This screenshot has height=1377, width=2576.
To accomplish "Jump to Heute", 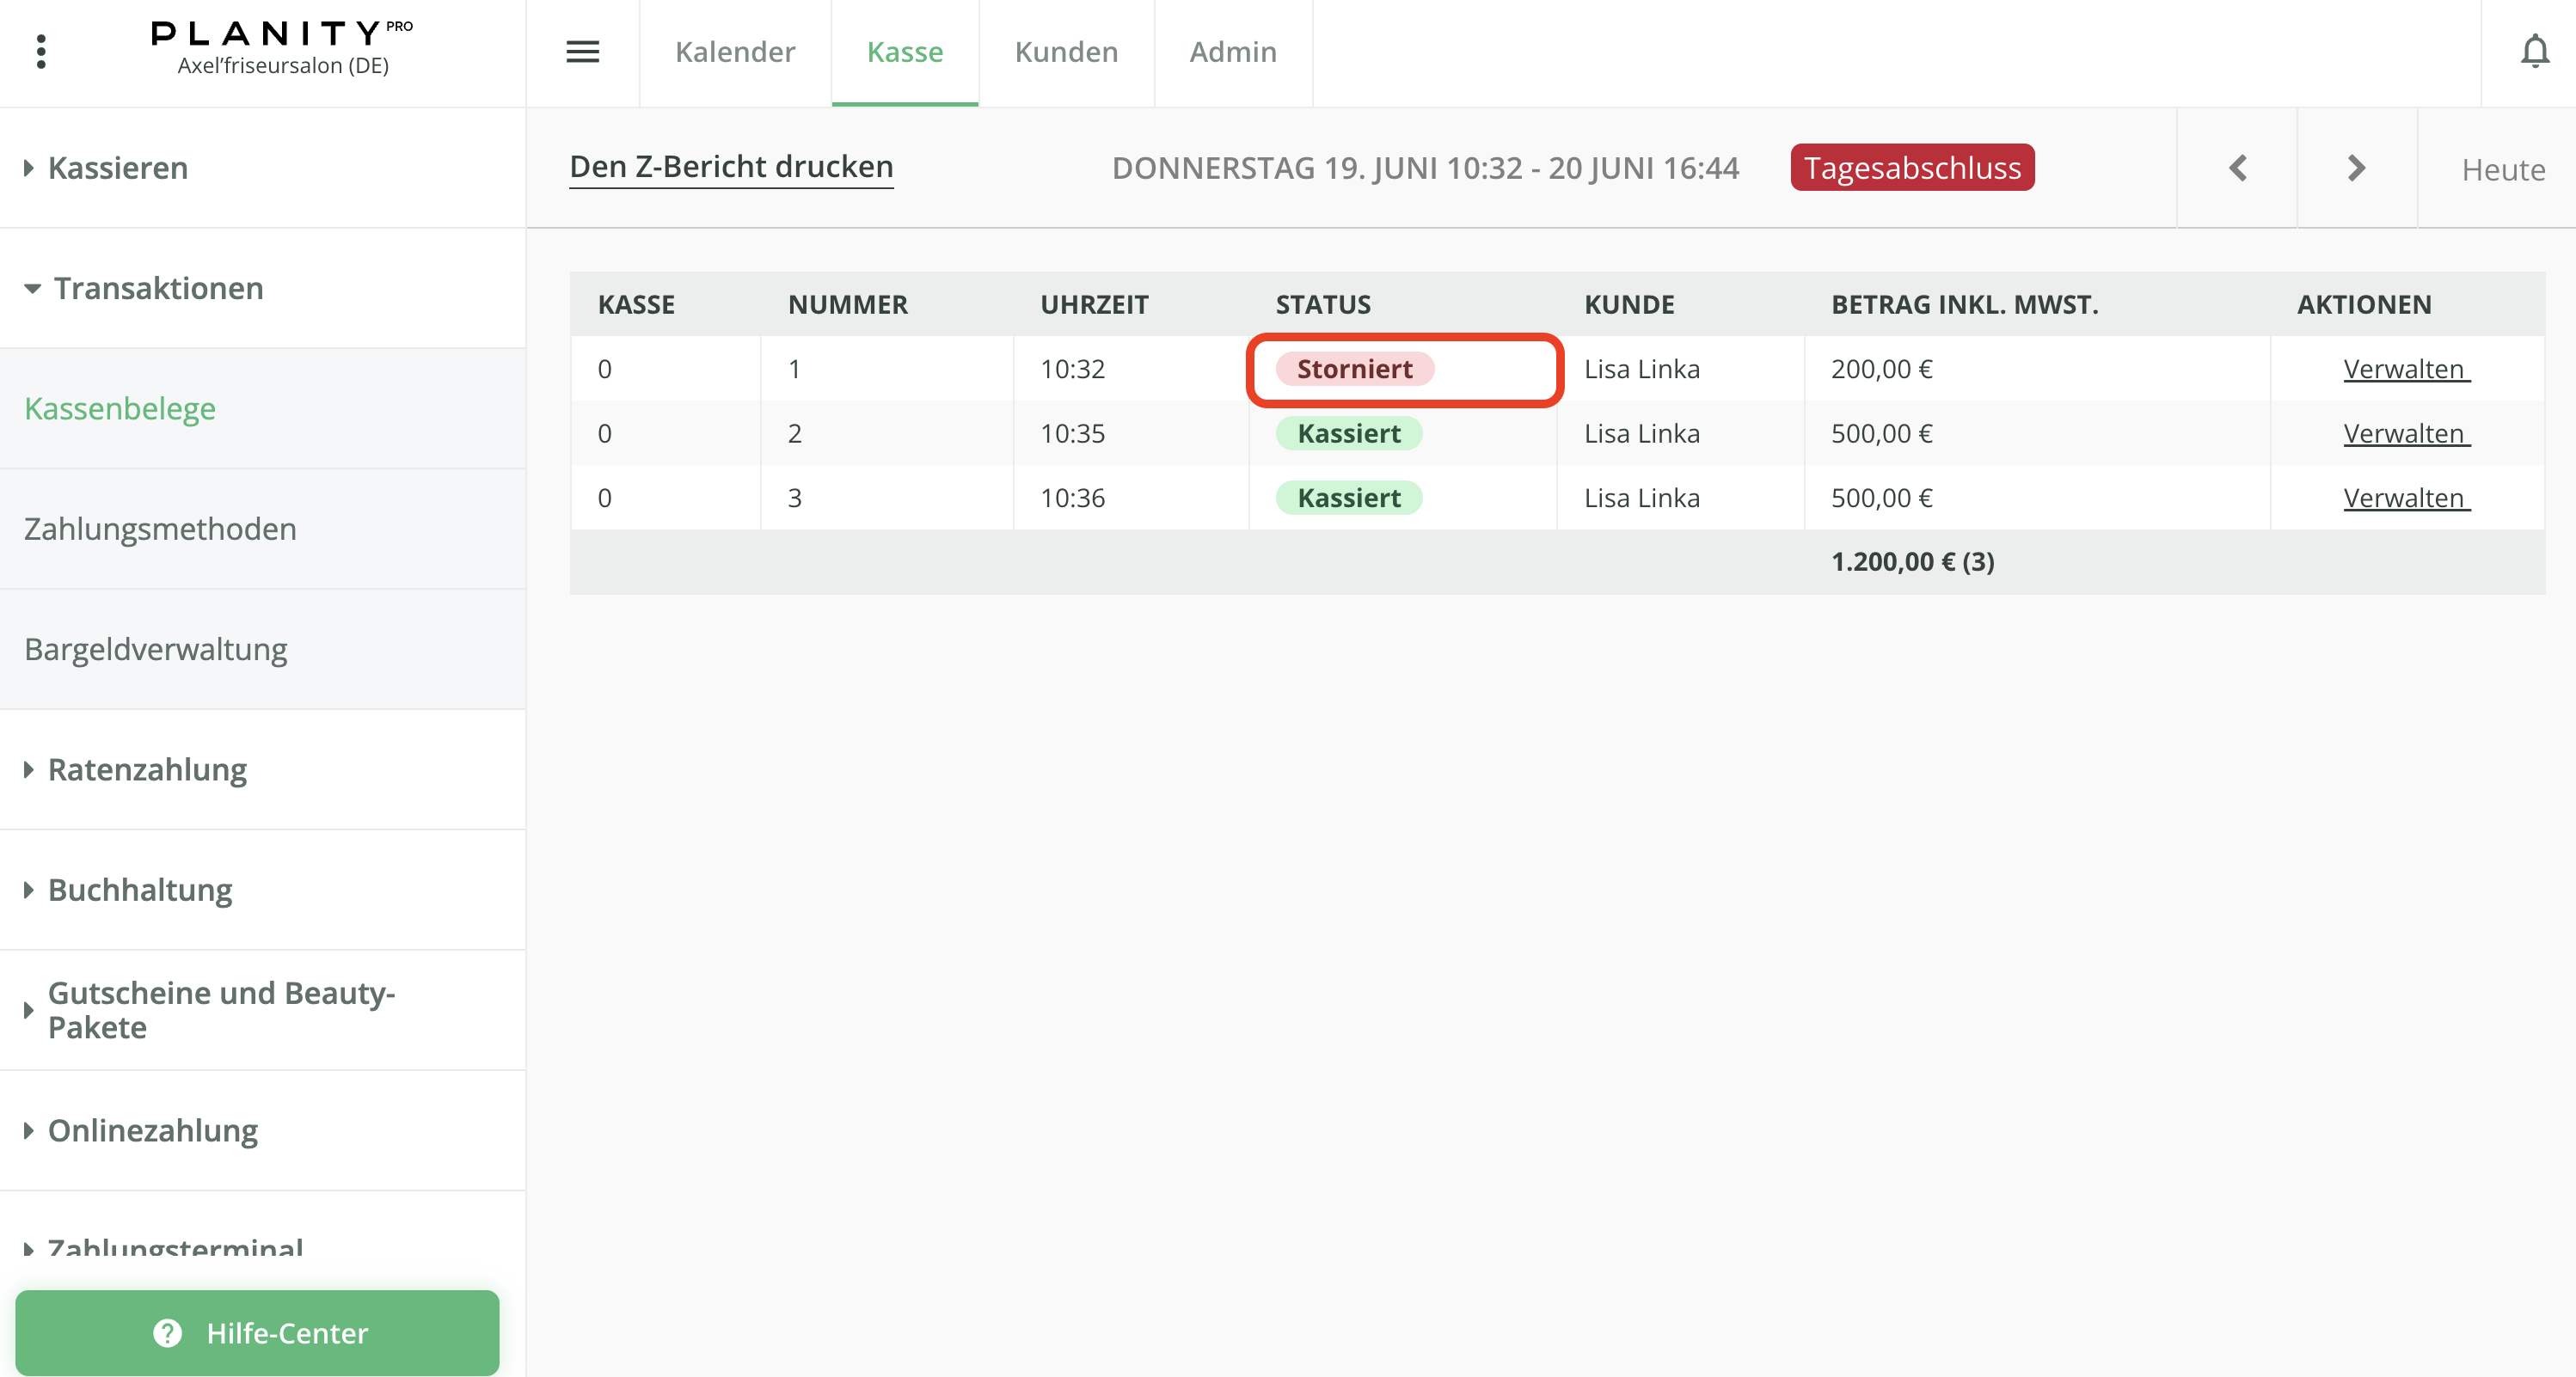I will point(2502,170).
